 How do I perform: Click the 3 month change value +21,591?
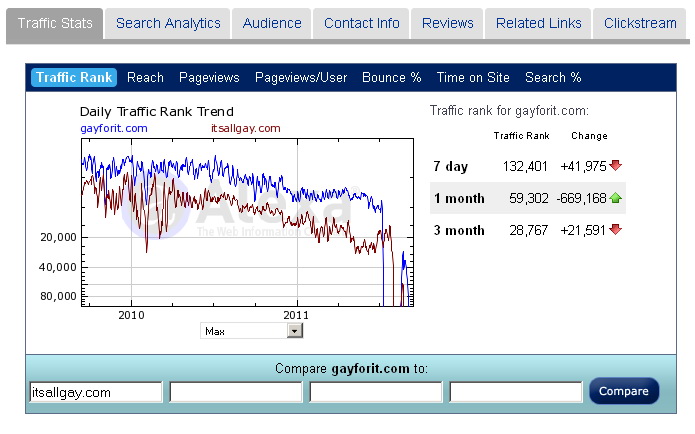pos(583,230)
